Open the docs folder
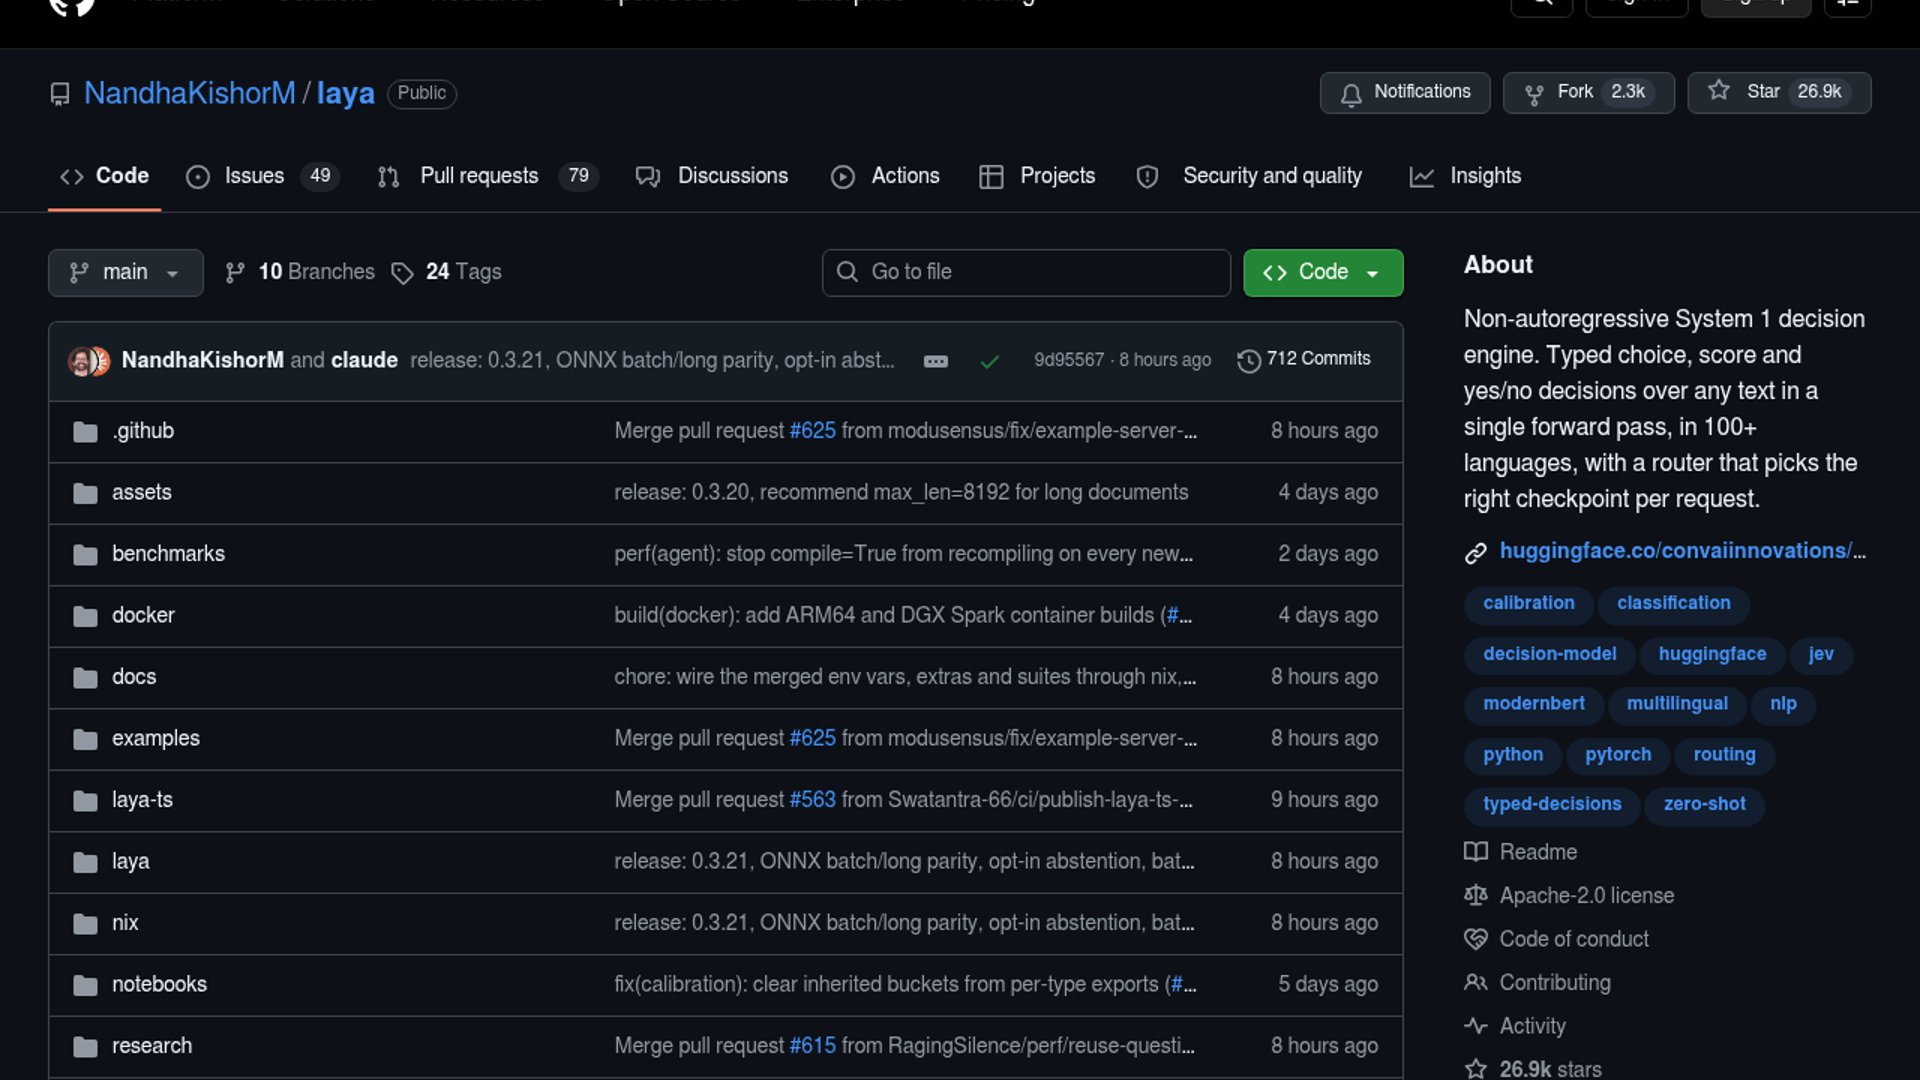Screen dimensions: 1920x1080 pos(134,677)
